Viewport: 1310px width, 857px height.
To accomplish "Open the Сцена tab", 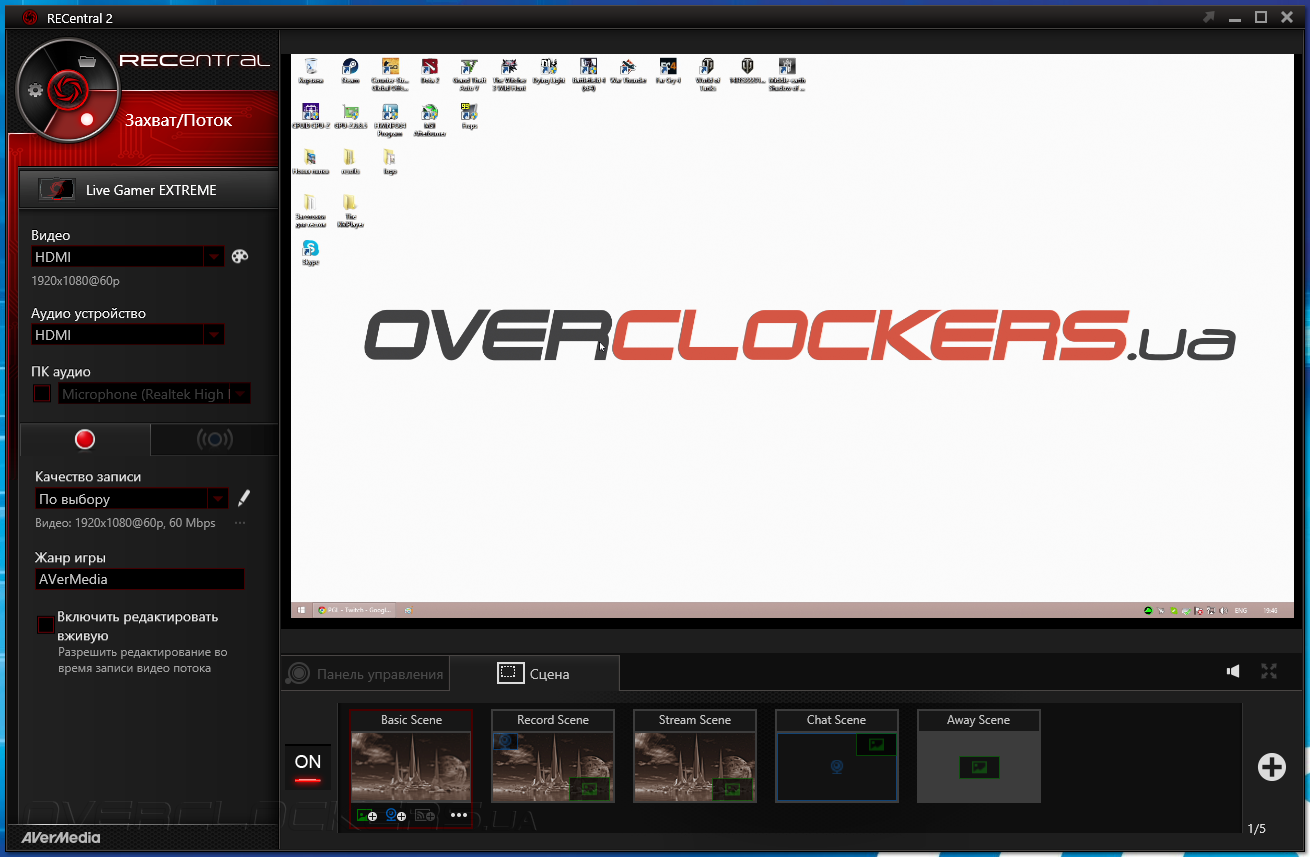I will click(534, 674).
